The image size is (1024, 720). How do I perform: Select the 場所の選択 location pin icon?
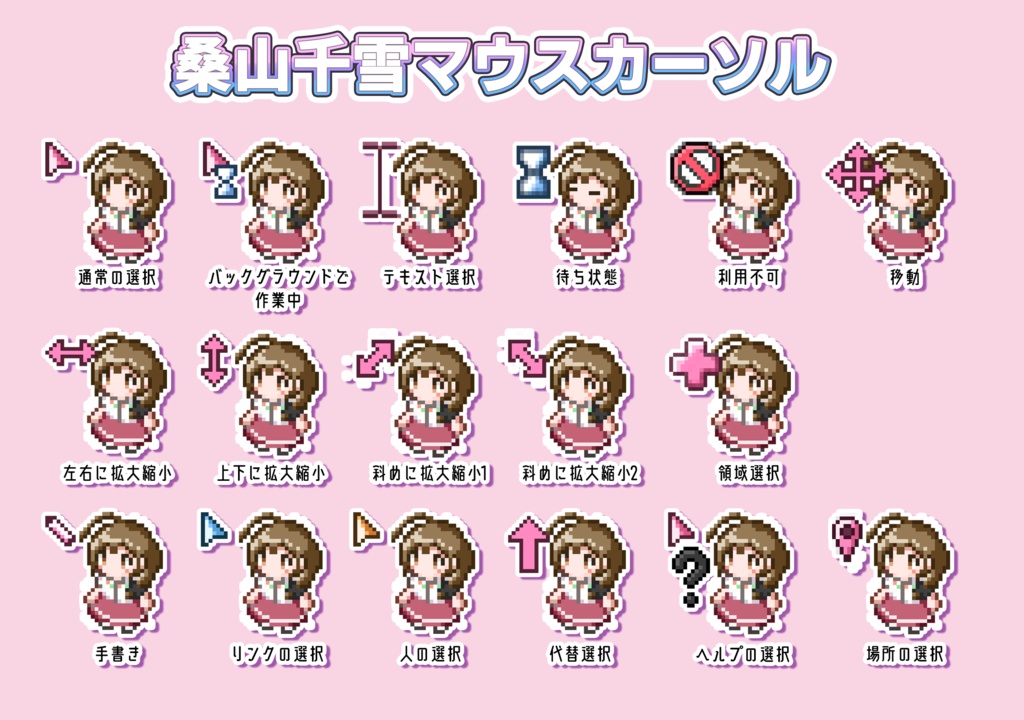848,537
